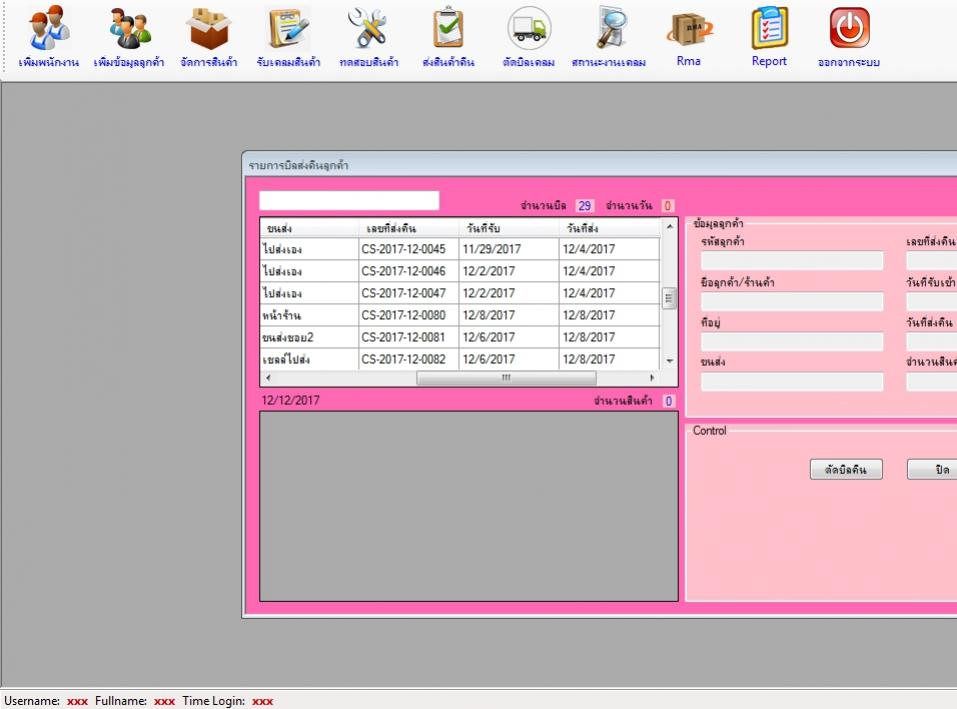
Task: Click the วันที่ส่ง column header
Action: point(609,228)
